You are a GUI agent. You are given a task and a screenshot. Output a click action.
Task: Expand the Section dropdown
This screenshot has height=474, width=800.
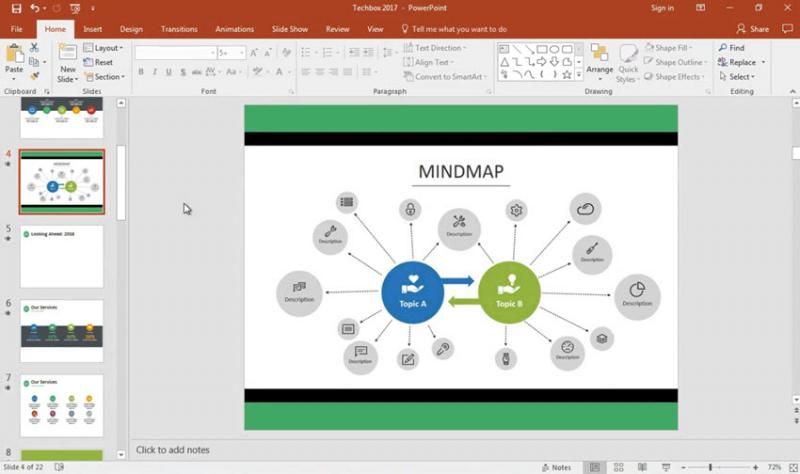pyautogui.click(x=104, y=77)
